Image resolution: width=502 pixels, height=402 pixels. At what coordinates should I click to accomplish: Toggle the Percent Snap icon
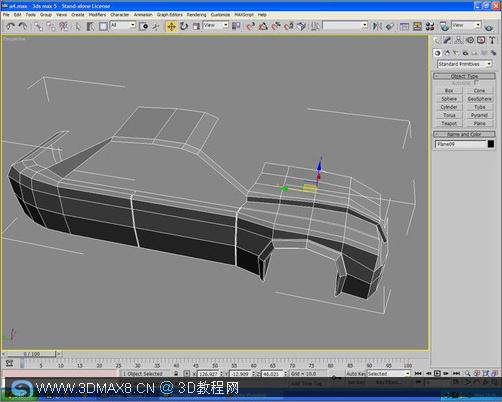tap(276, 26)
